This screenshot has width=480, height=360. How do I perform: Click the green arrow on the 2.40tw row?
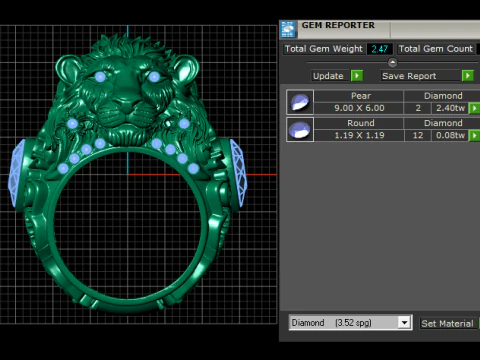(474, 108)
